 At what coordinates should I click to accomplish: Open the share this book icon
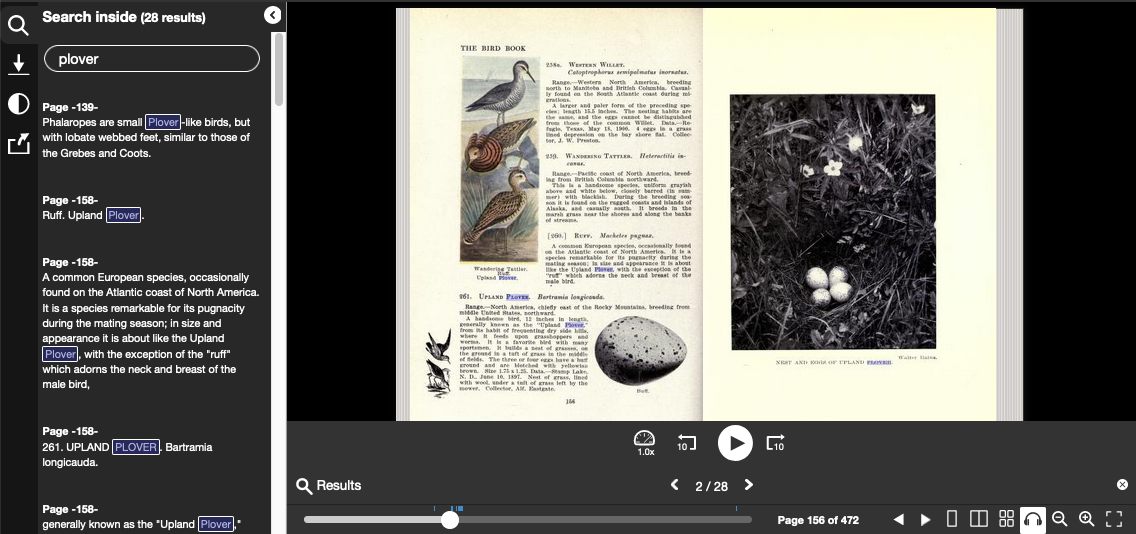[18, 143]
